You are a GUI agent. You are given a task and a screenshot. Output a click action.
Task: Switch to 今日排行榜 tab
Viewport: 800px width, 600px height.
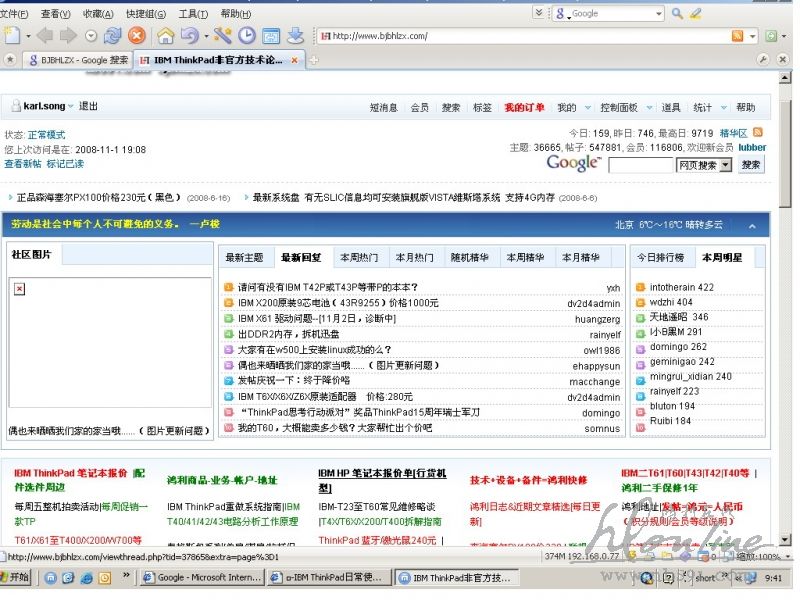pyautogui.click(x=662, y=258)
